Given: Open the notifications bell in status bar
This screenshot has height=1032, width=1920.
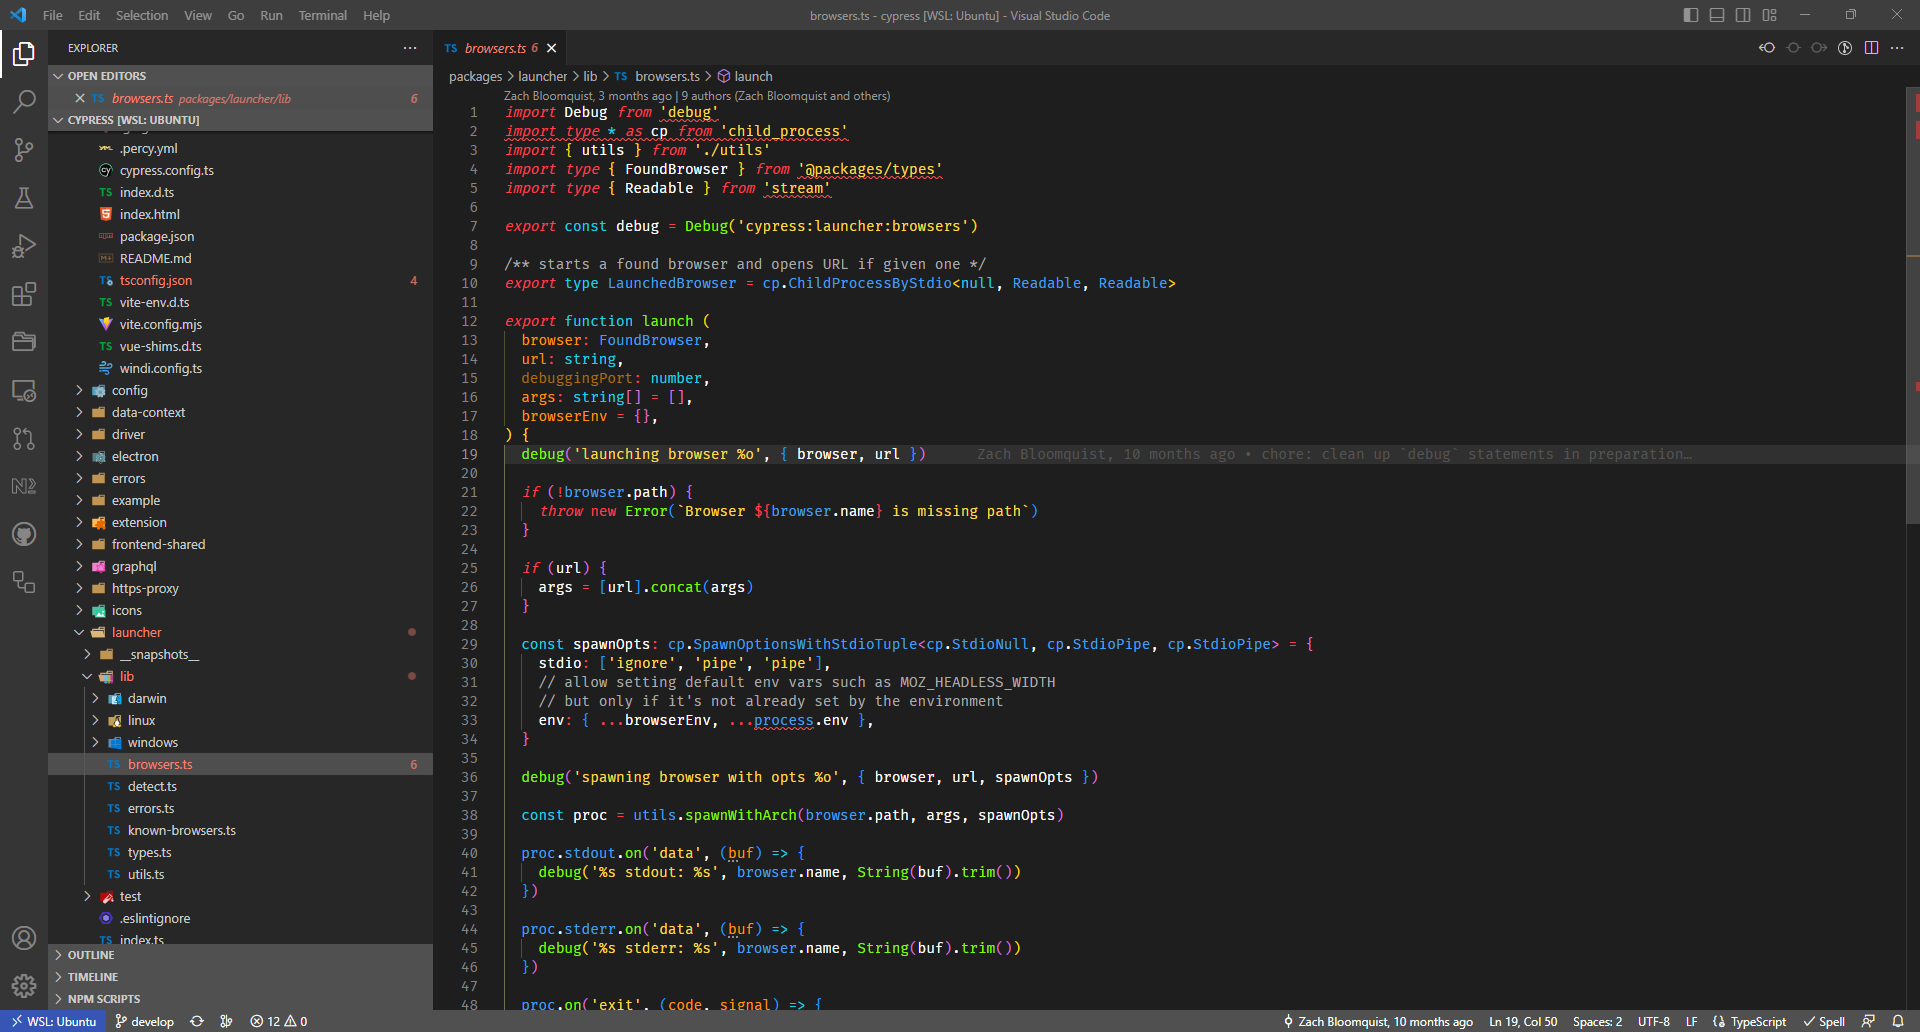Looking at the screenshot, I should click(1898, 1021).
